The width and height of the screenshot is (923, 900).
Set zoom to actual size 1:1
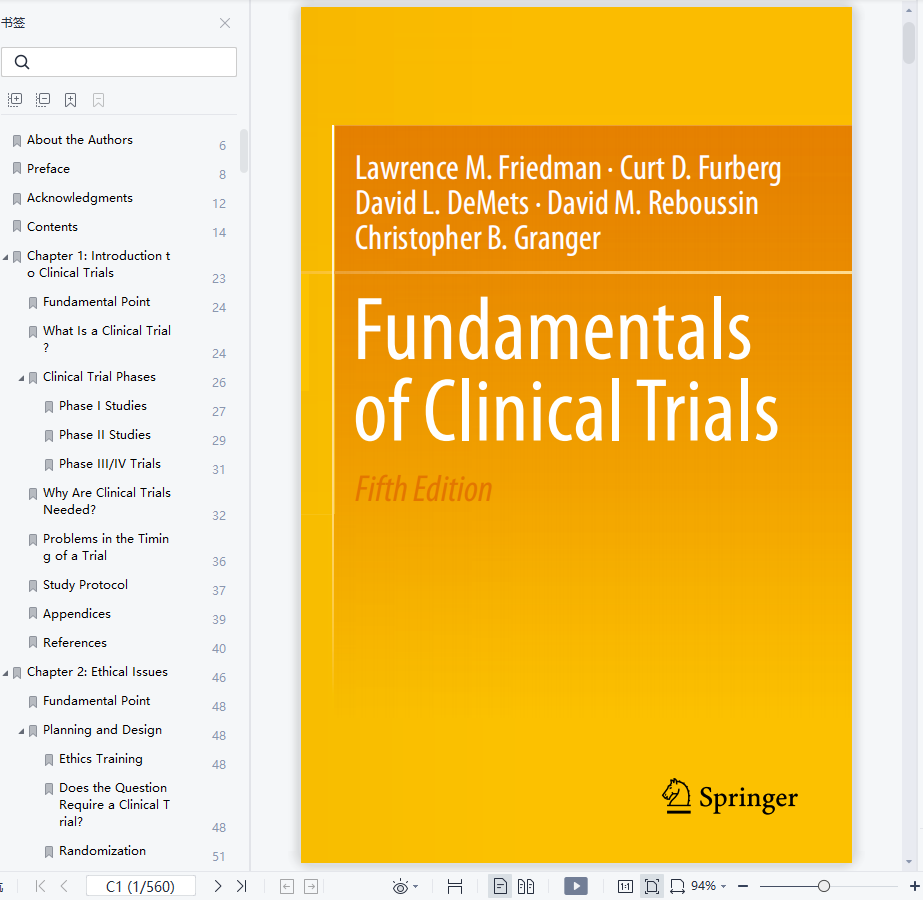(x=625, y=886)
